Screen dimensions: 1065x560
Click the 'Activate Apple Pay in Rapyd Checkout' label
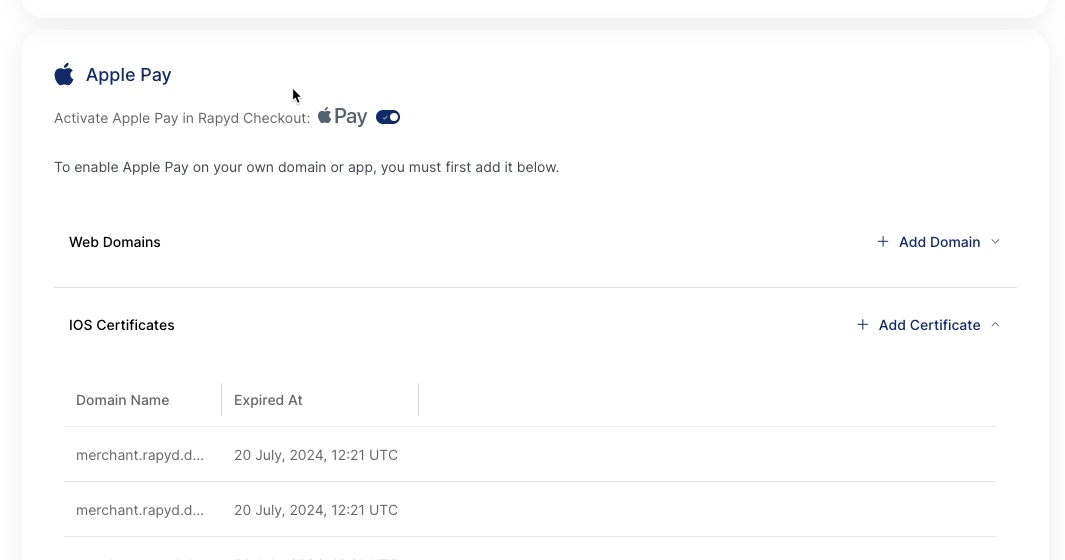[182, 118]
